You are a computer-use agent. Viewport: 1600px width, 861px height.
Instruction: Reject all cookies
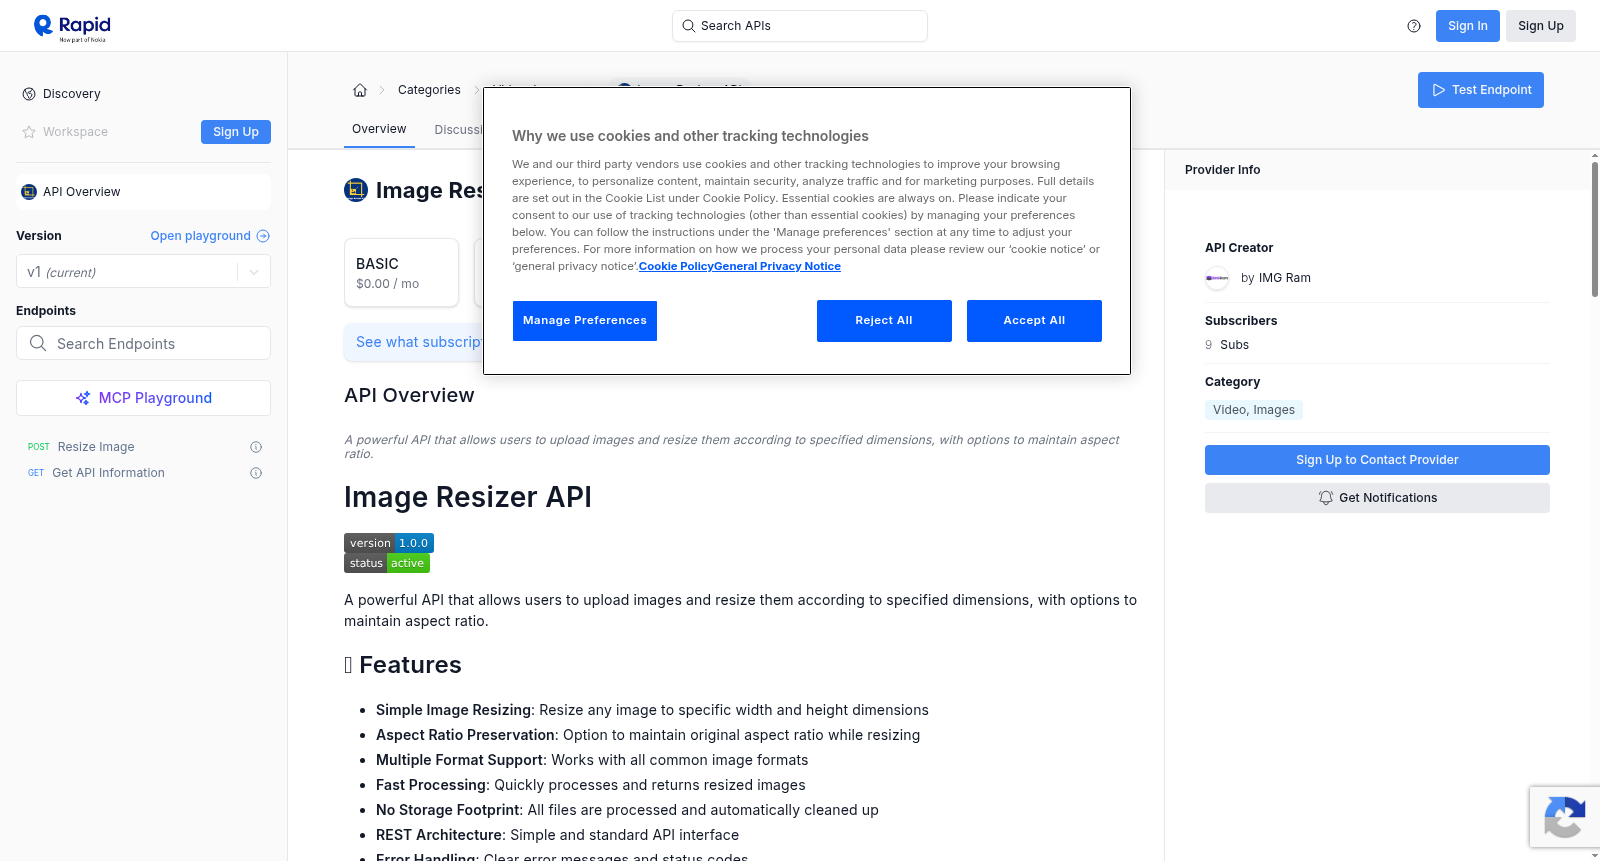tap(884, 321)
